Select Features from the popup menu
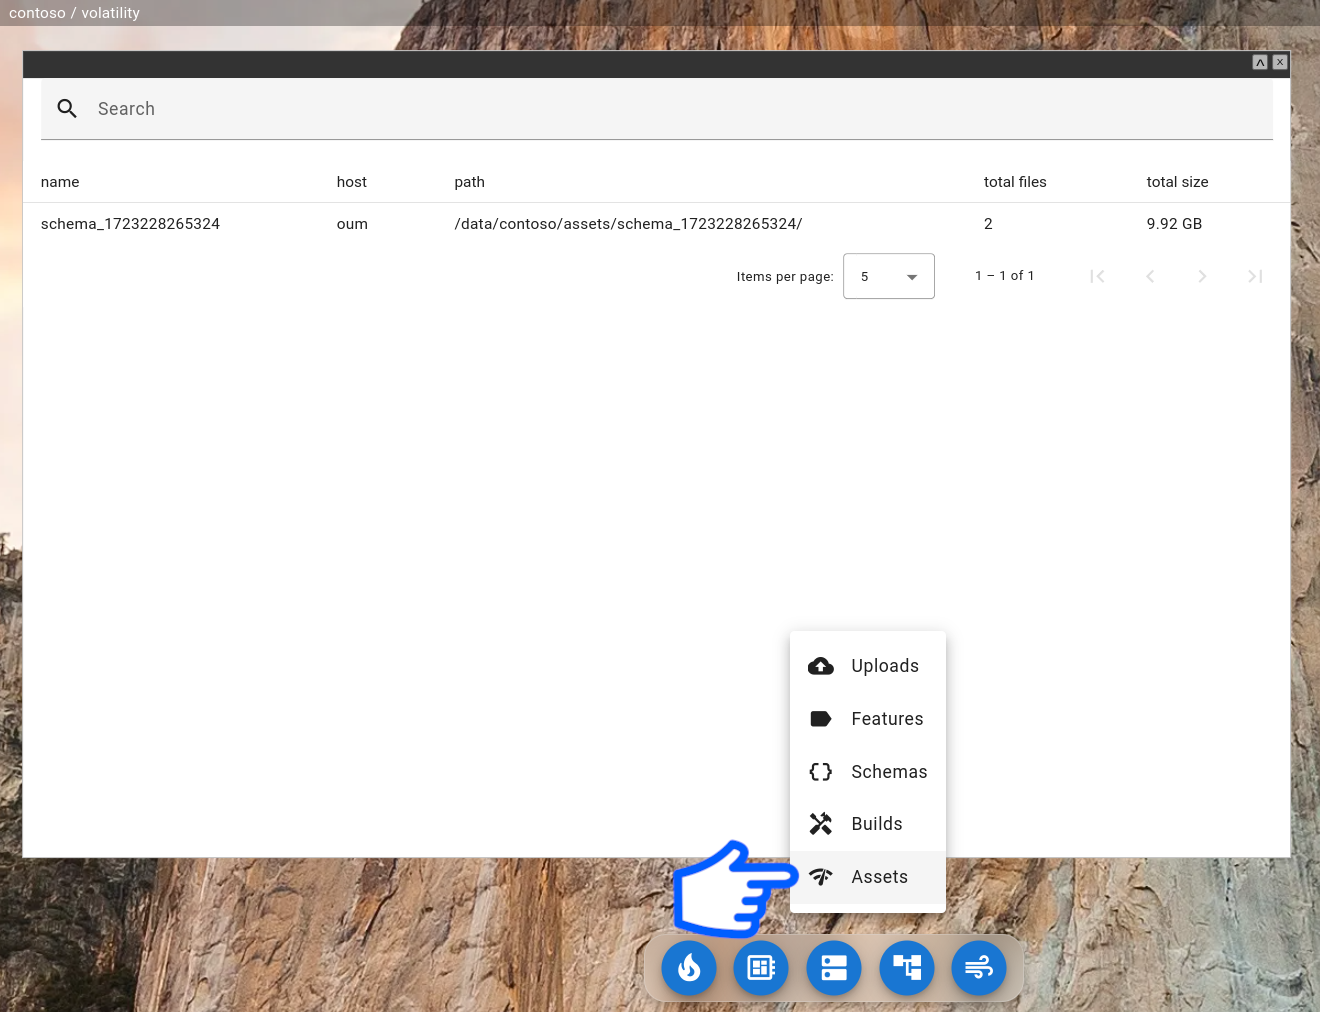Viewport: 1320px width, 1012px height. (887, 719)
